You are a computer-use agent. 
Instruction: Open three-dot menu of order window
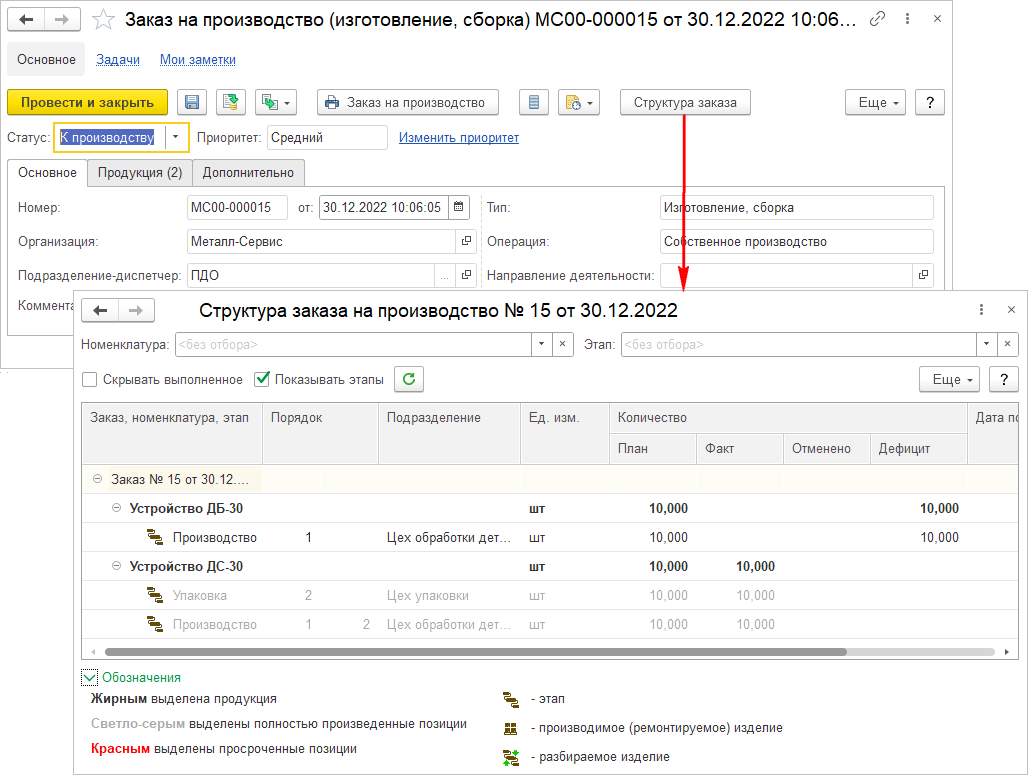click(x=907, y=19)
